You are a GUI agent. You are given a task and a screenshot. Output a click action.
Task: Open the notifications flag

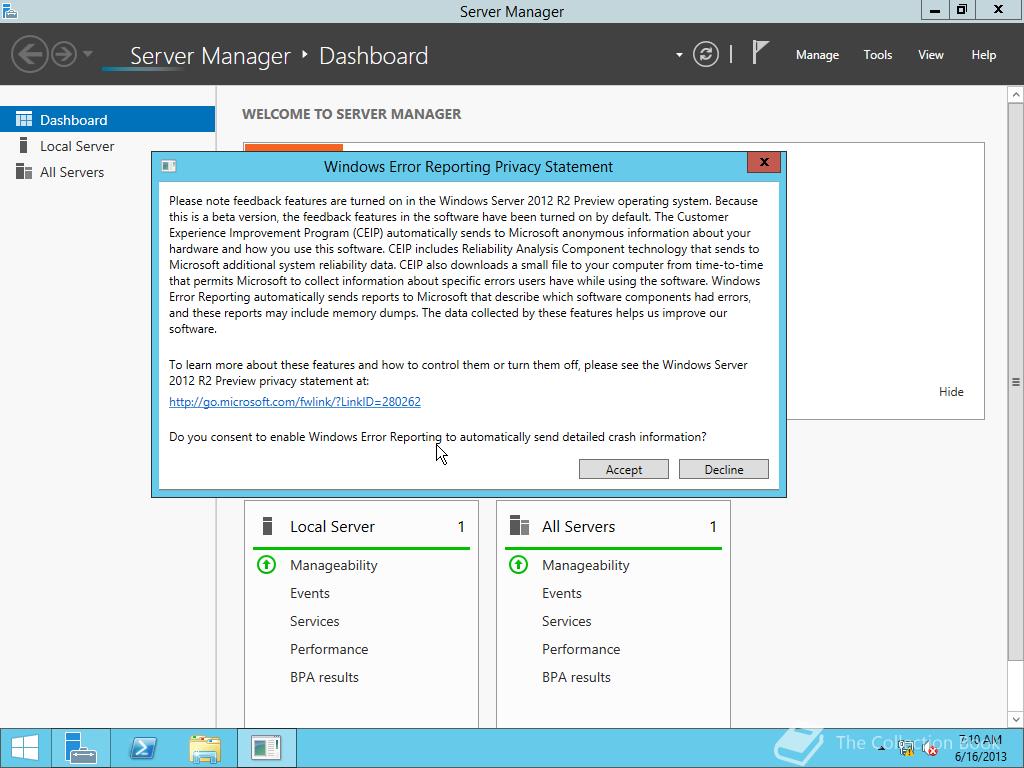760,52
